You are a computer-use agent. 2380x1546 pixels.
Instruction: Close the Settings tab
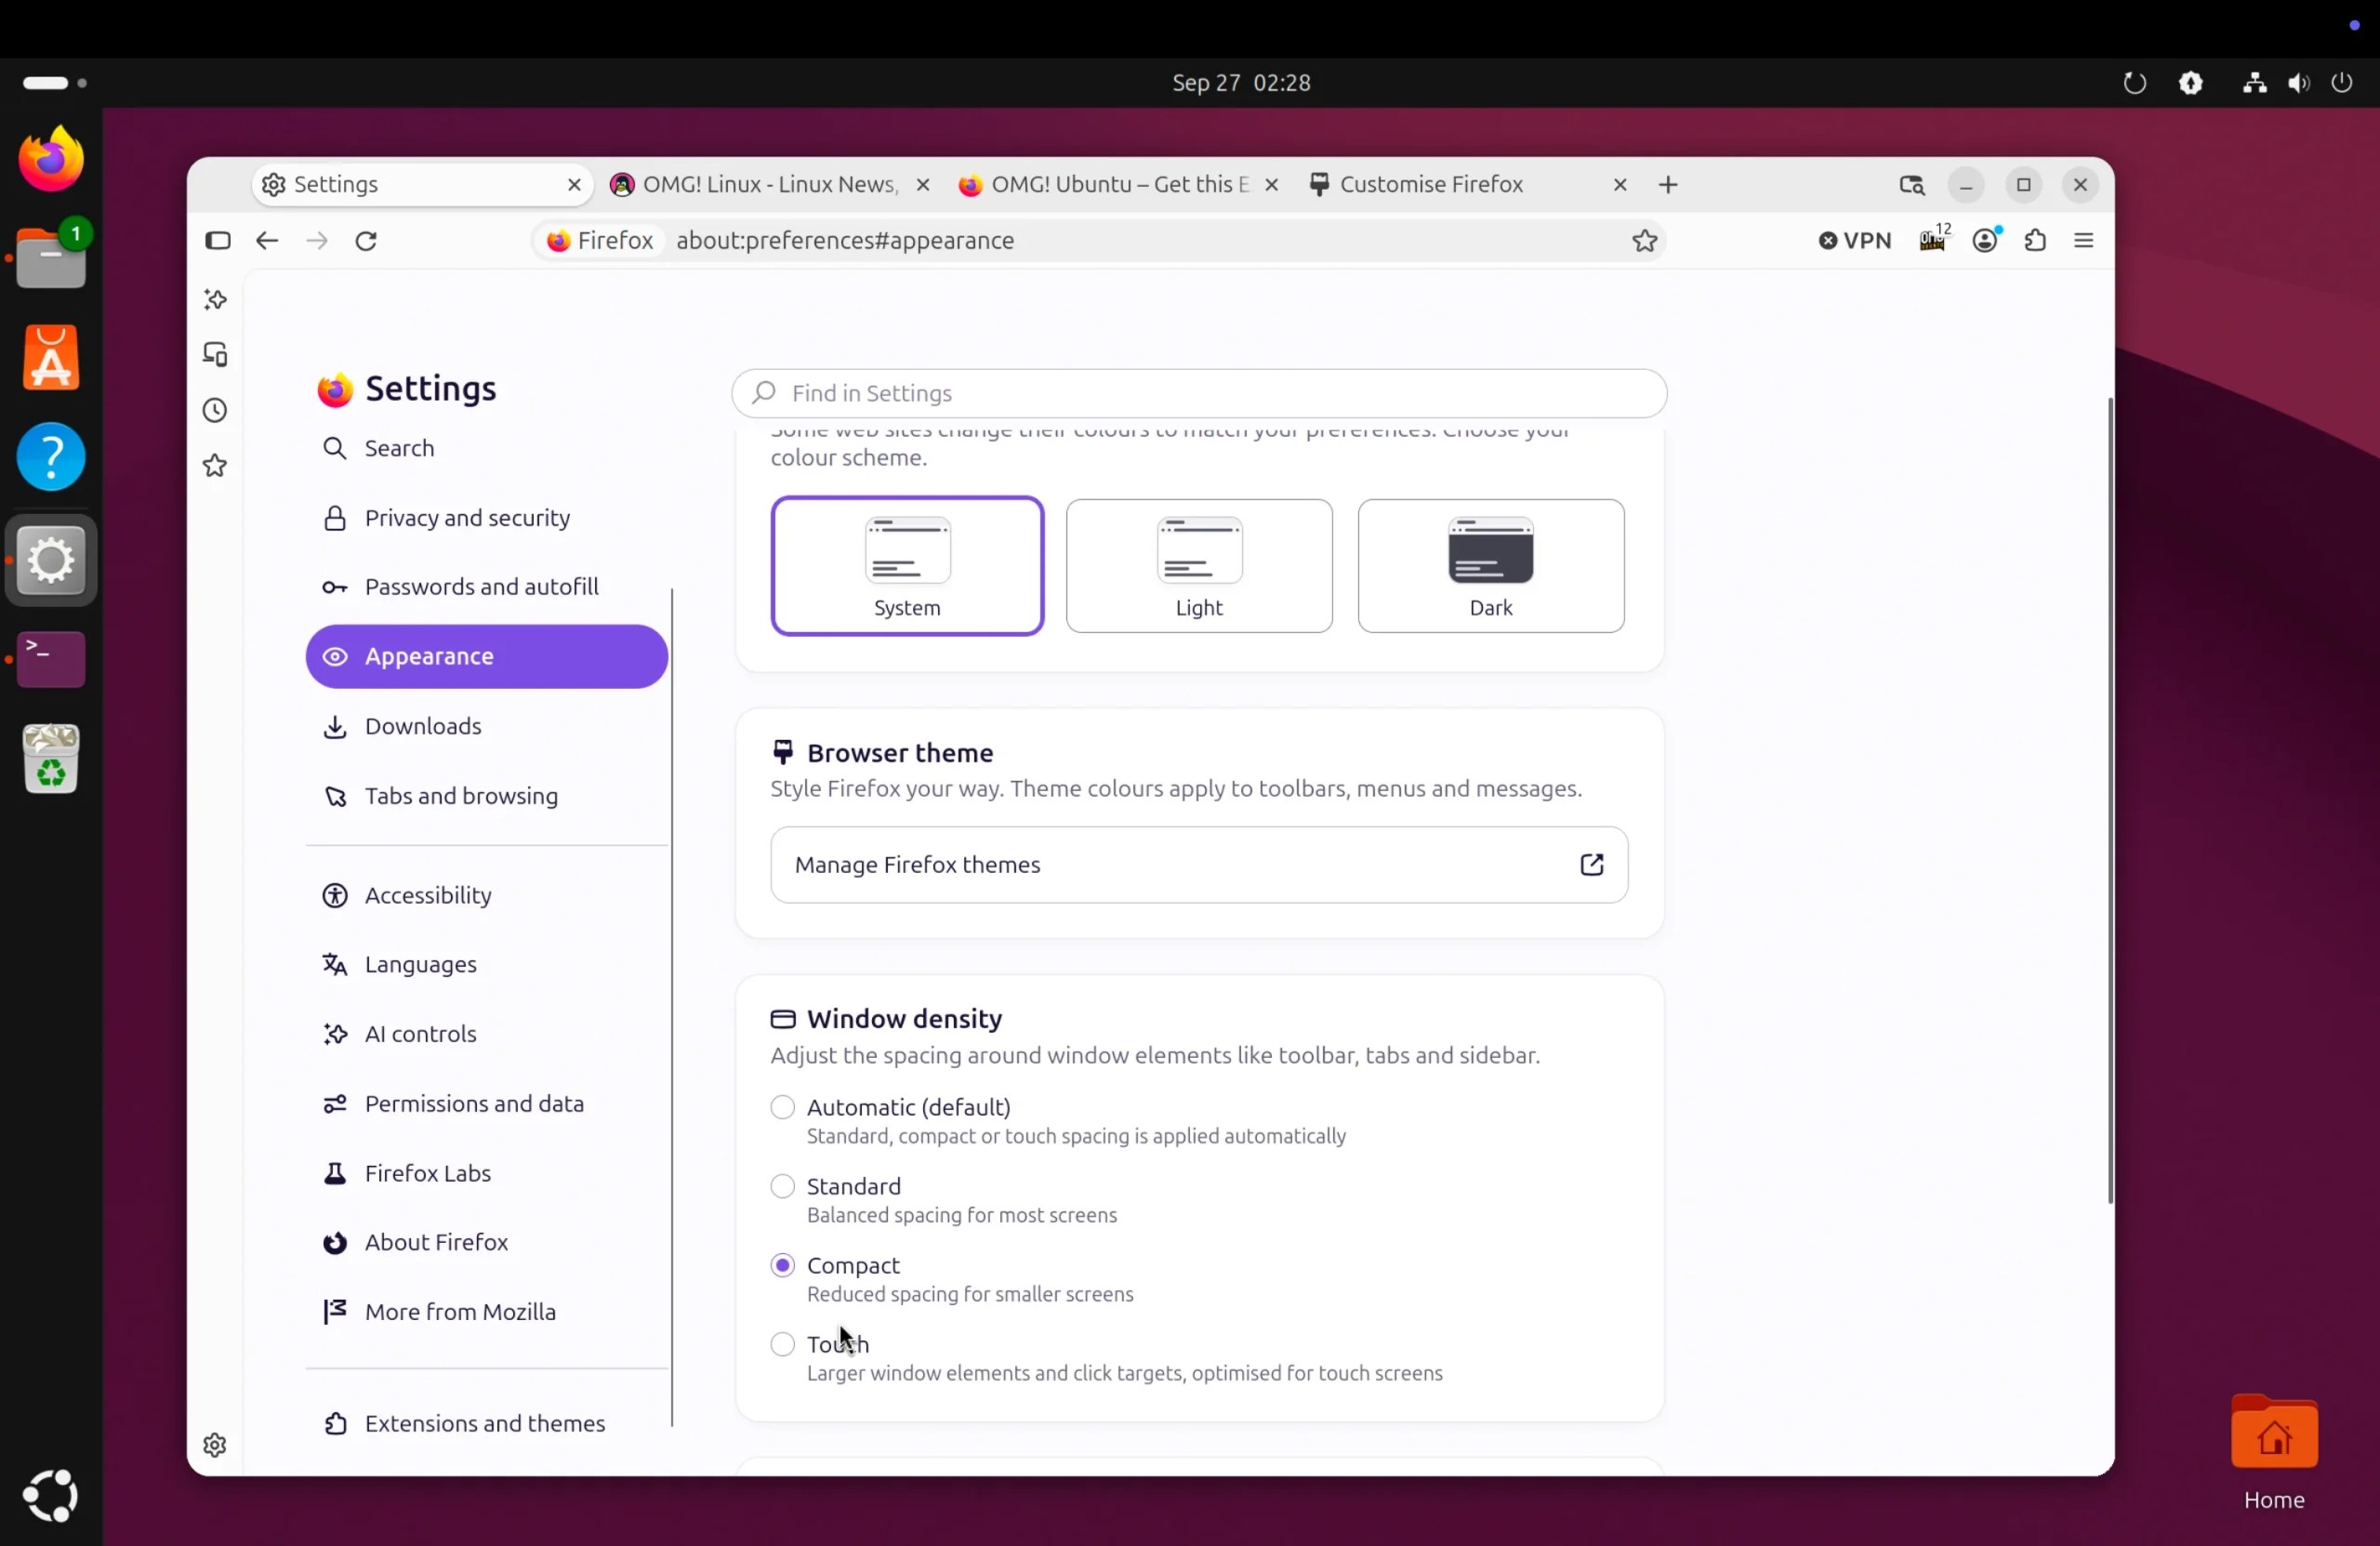click(x=574, y=185)
